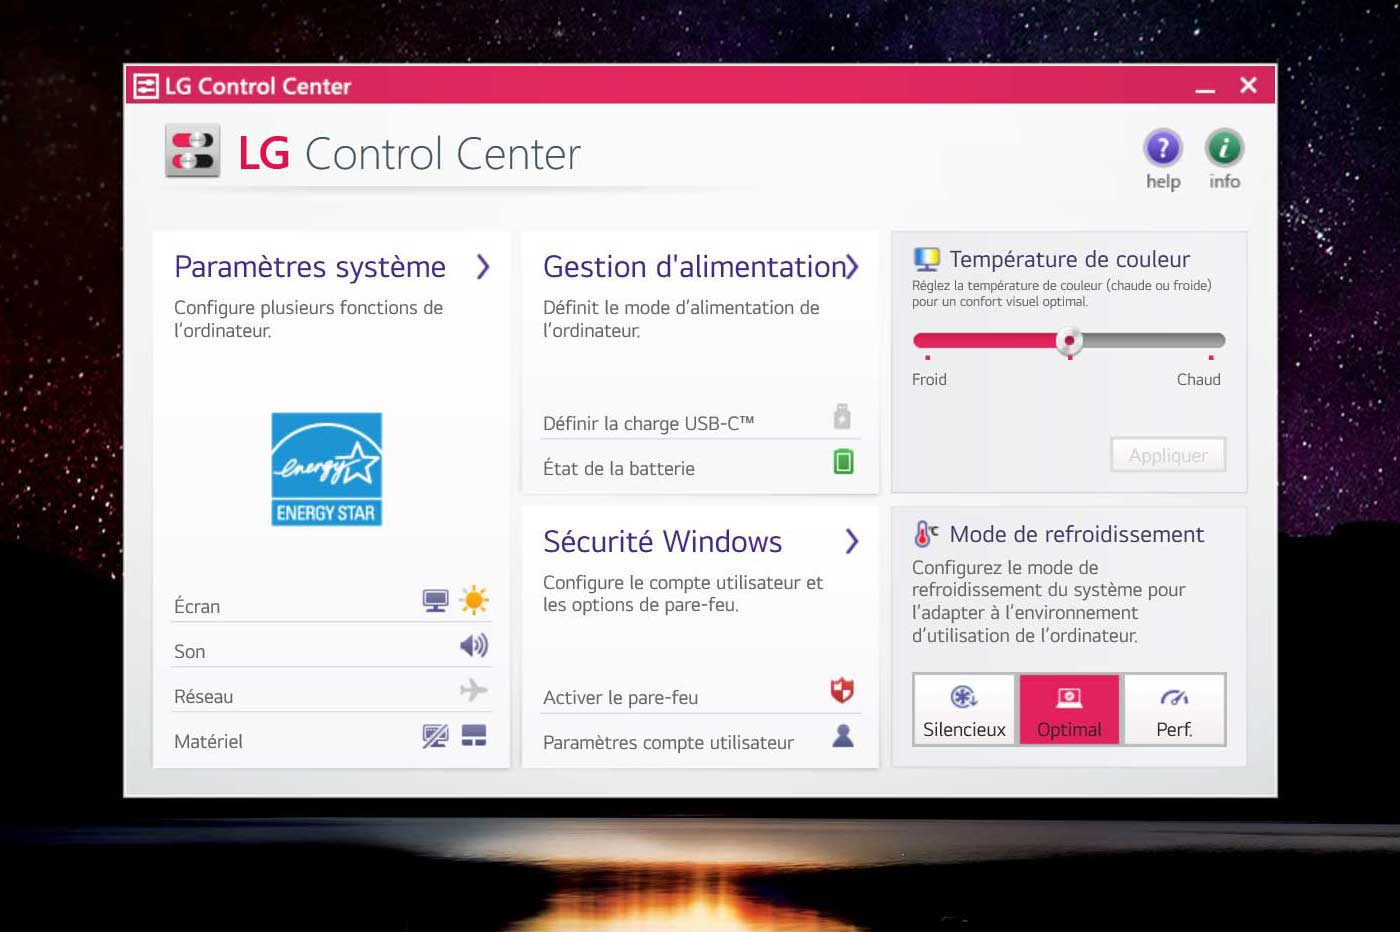The image size is (1400, 932).
Task: Close the LG Control Center window
Action: point(1248,86)
